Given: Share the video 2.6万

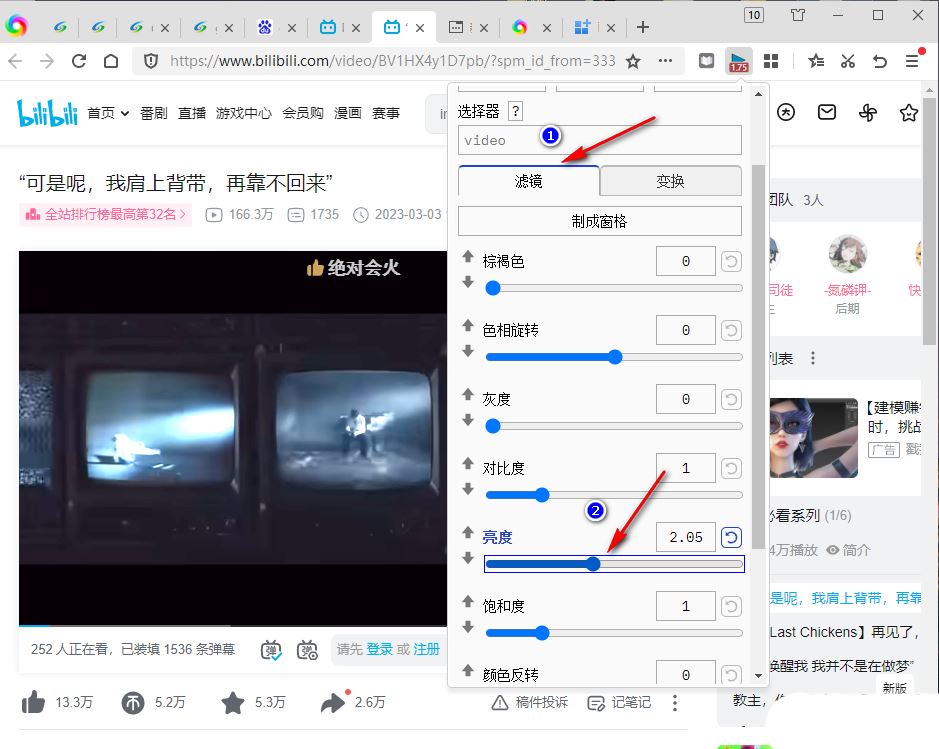Looking at the screenshot, I should coord(333,702).
